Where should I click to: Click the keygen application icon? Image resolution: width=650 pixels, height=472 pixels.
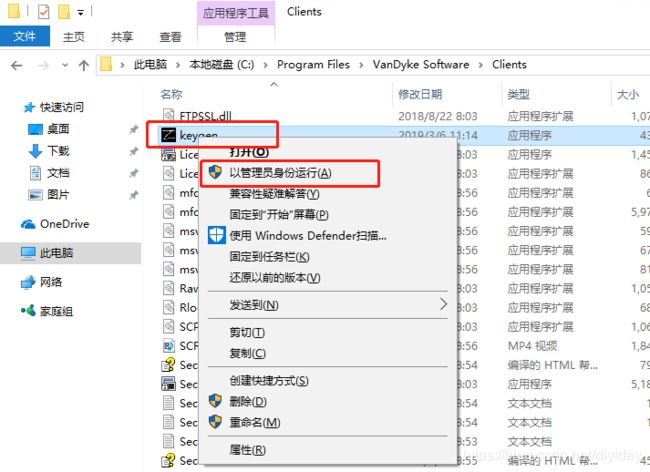[x=169, y=135]
